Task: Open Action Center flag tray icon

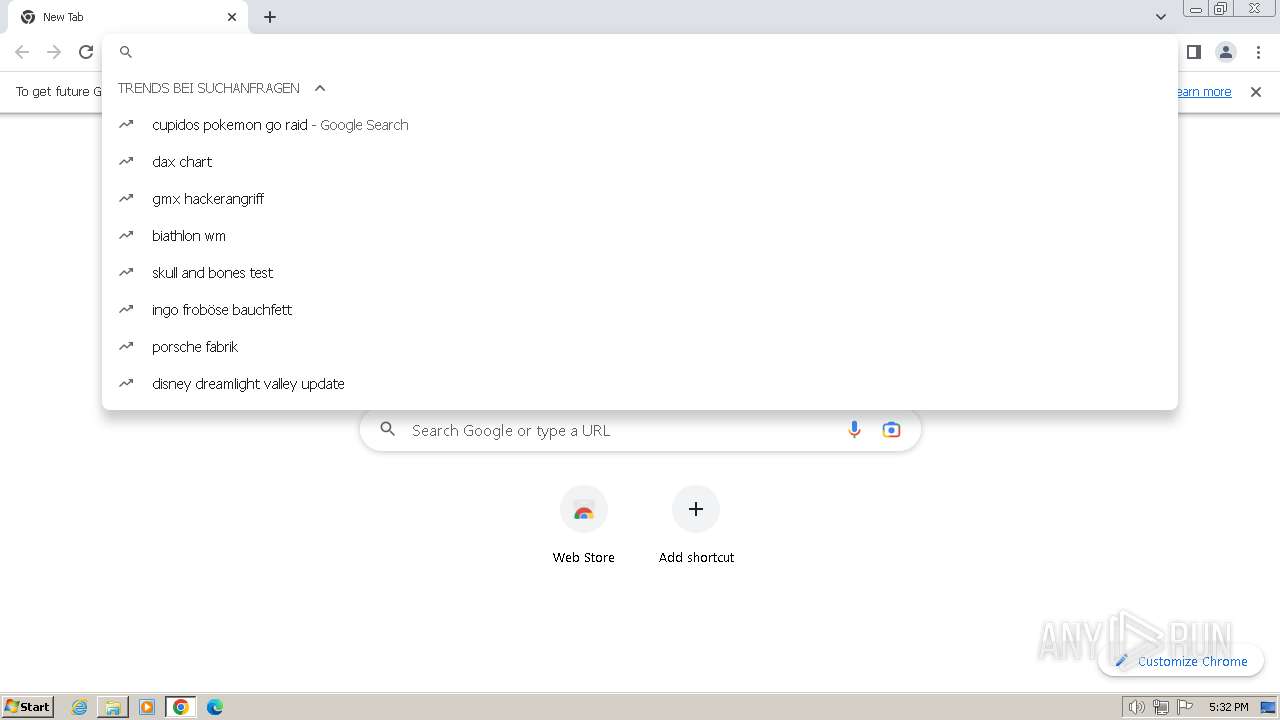Action: pyautogui.click(x=1185, y=707)
